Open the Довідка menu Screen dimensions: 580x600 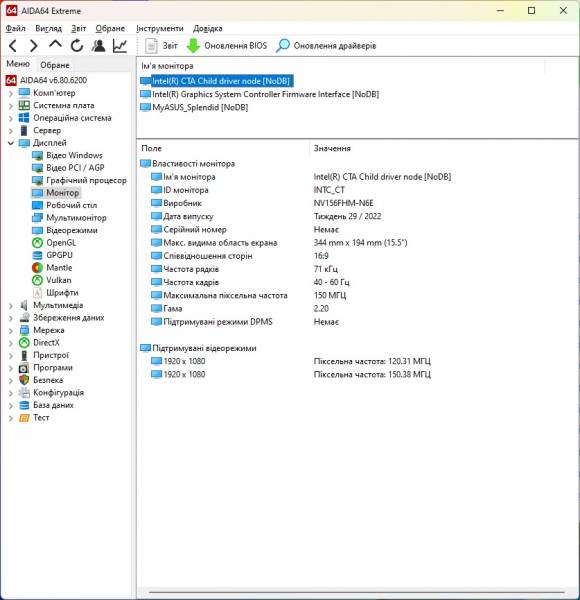click(x=208, y=29)
